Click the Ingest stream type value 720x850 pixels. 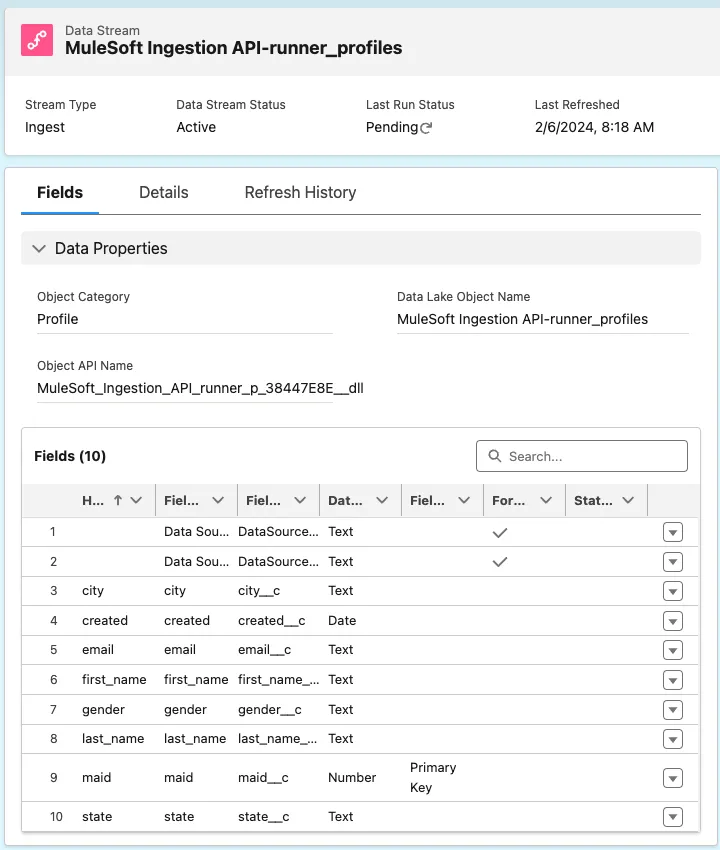click(44, 127)
